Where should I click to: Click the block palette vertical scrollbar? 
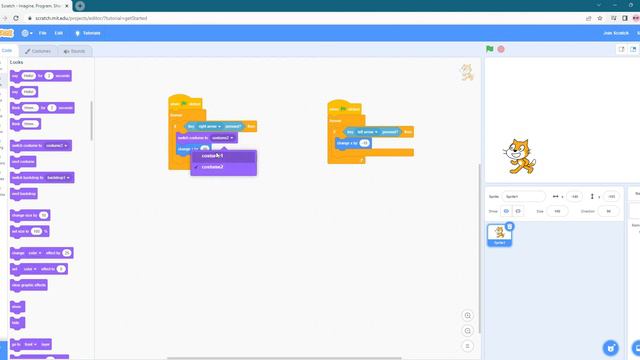(x=91, y=120)
